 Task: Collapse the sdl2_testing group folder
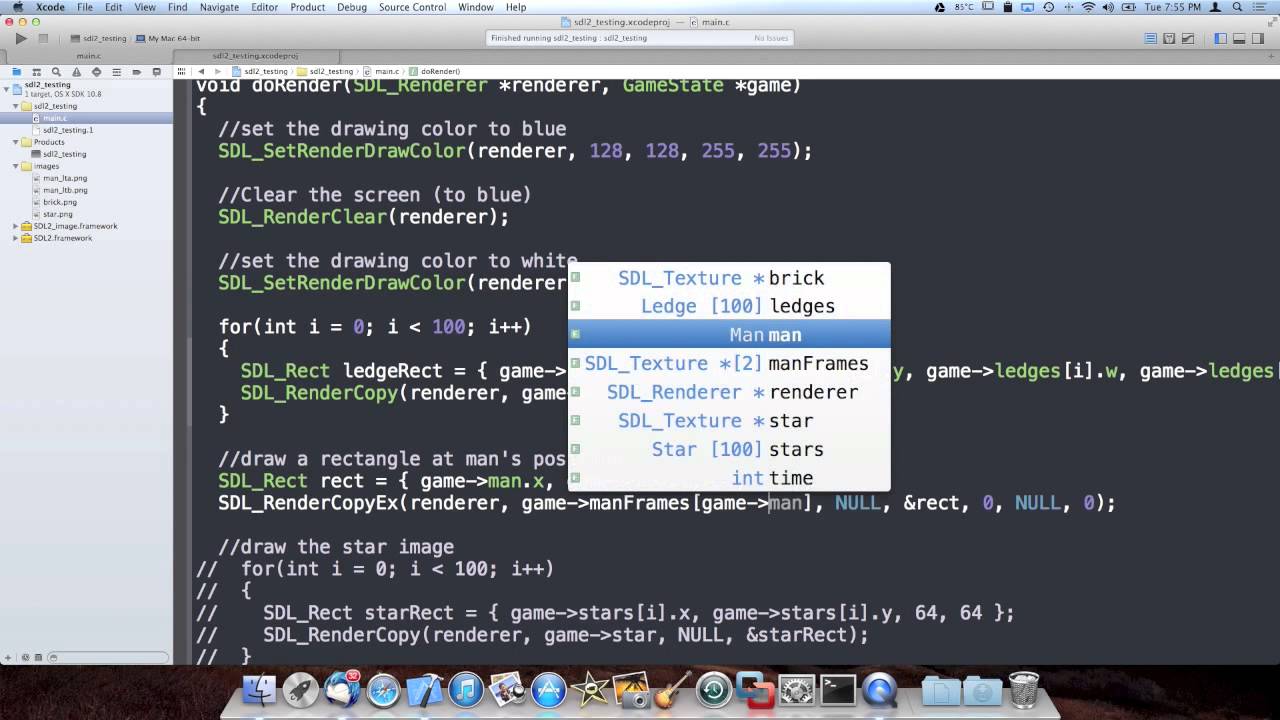tap(16, 106)
